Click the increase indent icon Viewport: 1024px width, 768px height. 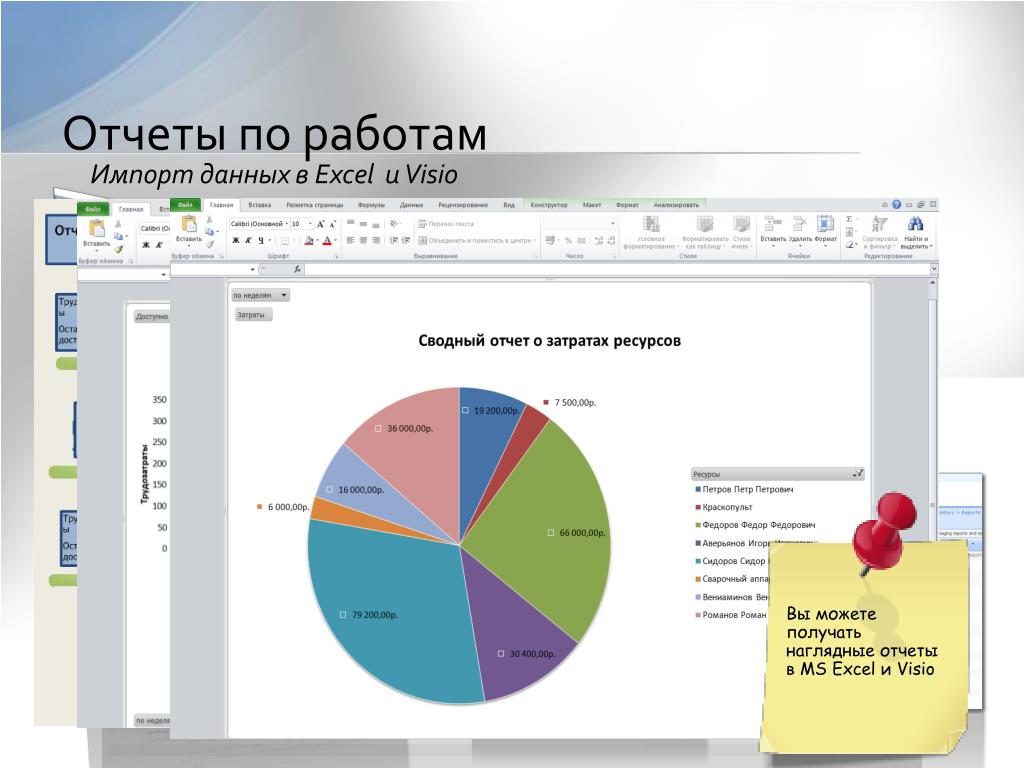click(x=406, y=240)
